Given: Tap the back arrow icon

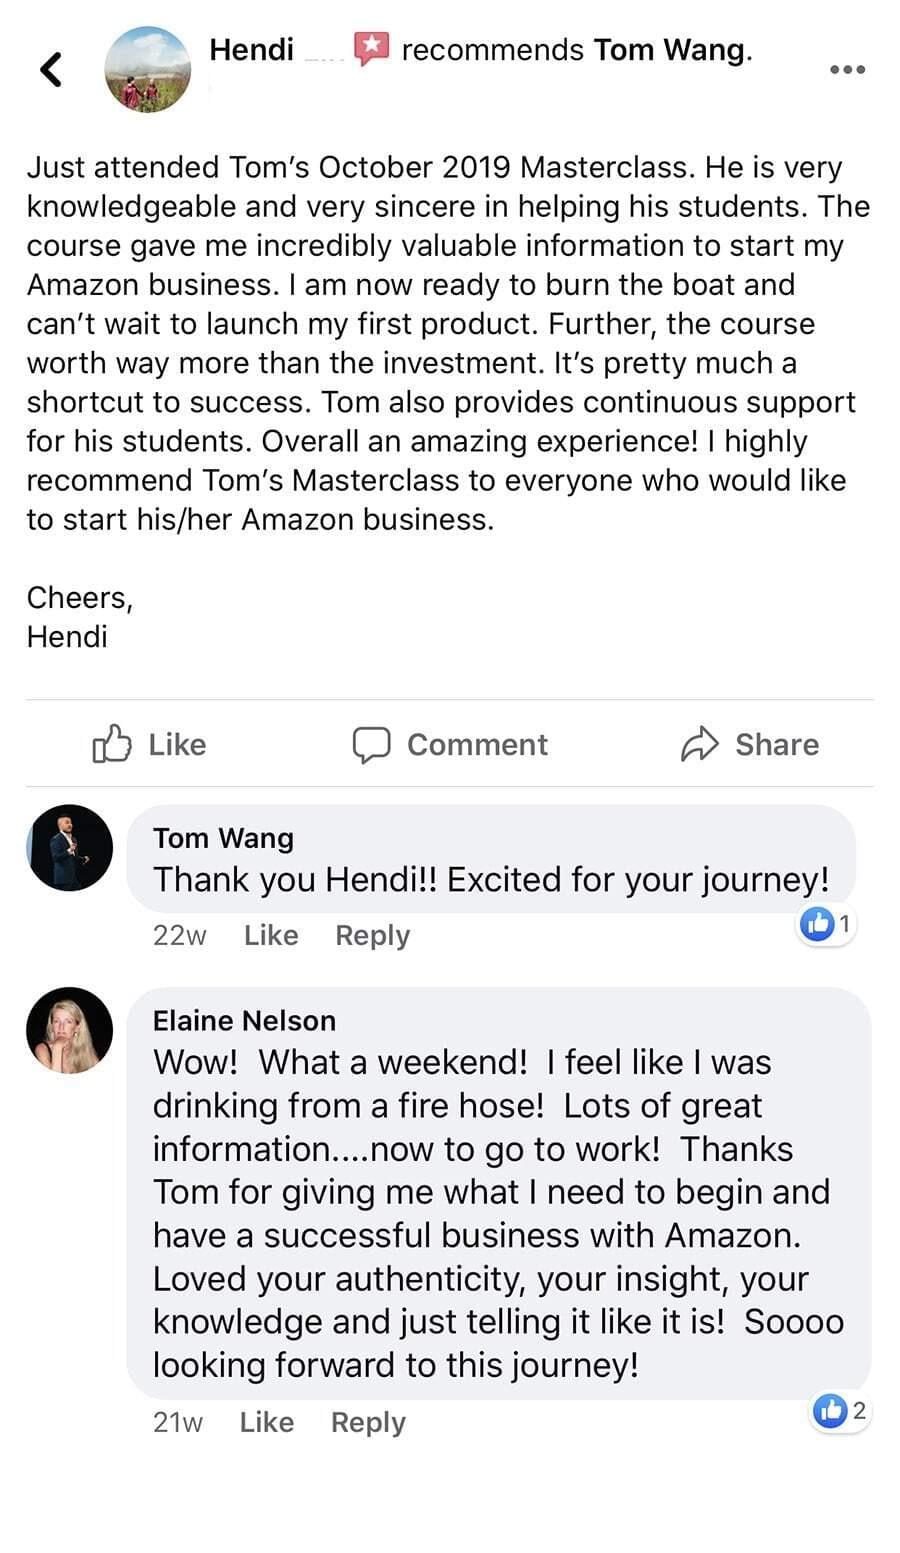Looking at the screenshot, I should pos(51,69).
